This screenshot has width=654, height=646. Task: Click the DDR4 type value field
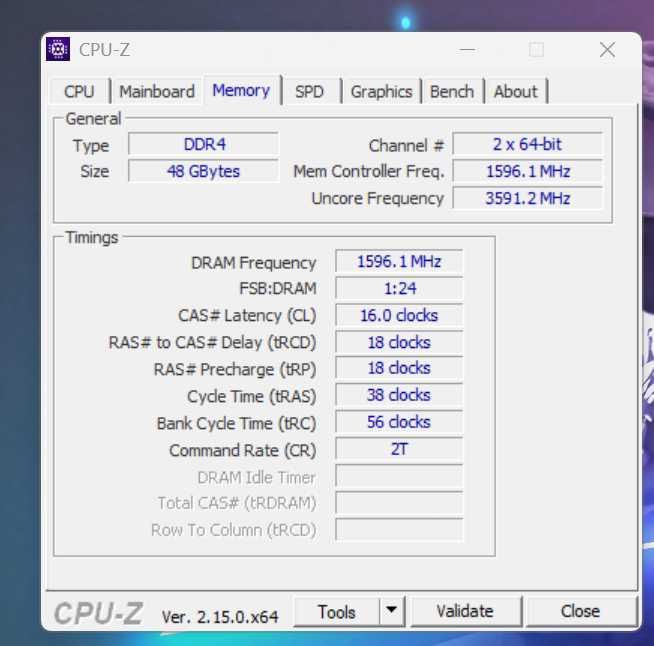click(x=204, y=144)
